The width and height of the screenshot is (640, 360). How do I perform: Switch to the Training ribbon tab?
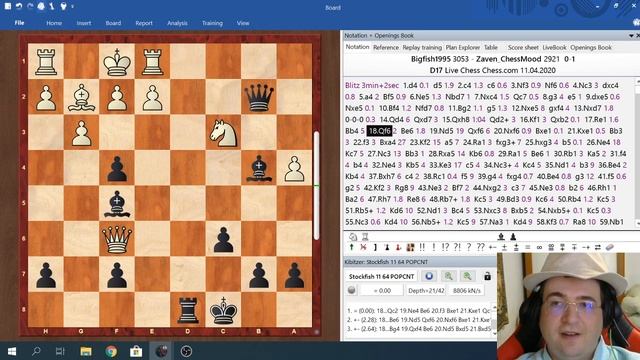point(212,23)
